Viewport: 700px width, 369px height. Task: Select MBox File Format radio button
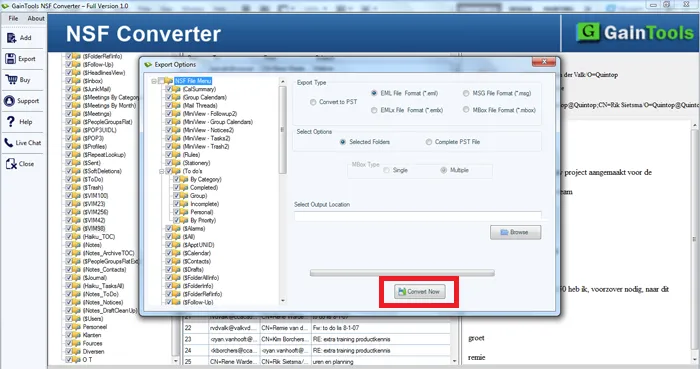click(466, 110)
